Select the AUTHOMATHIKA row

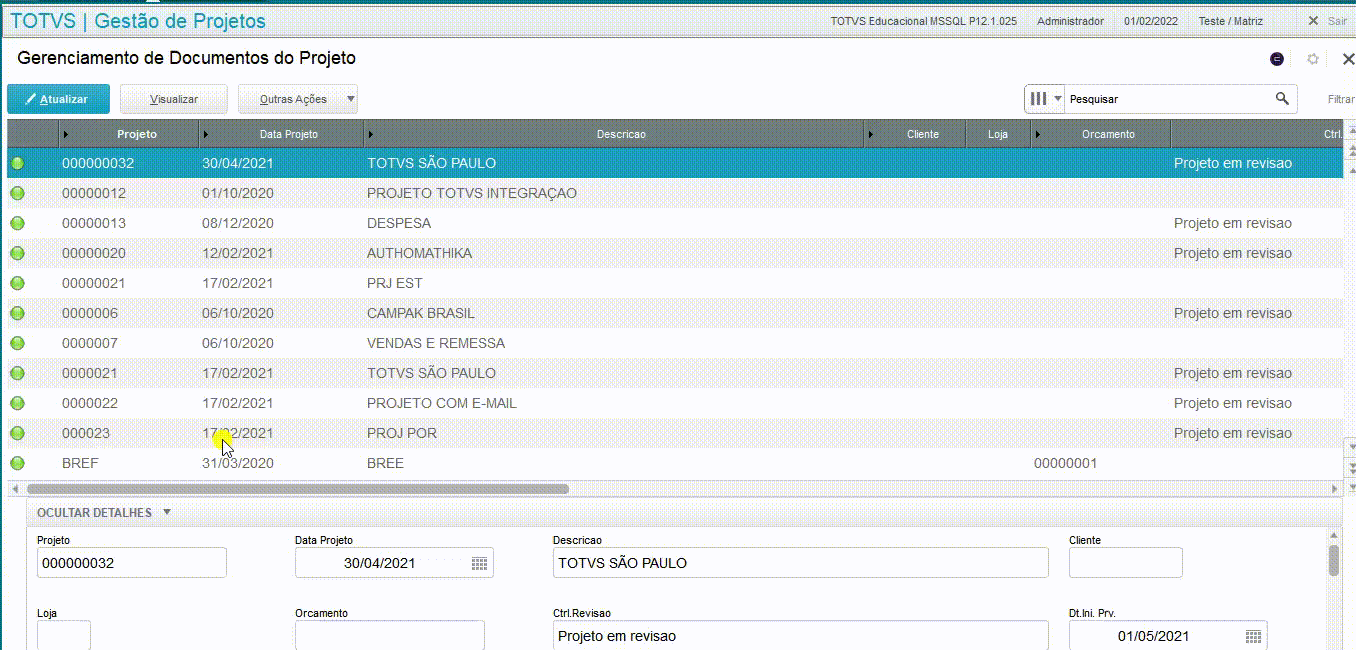pos(674,253)
